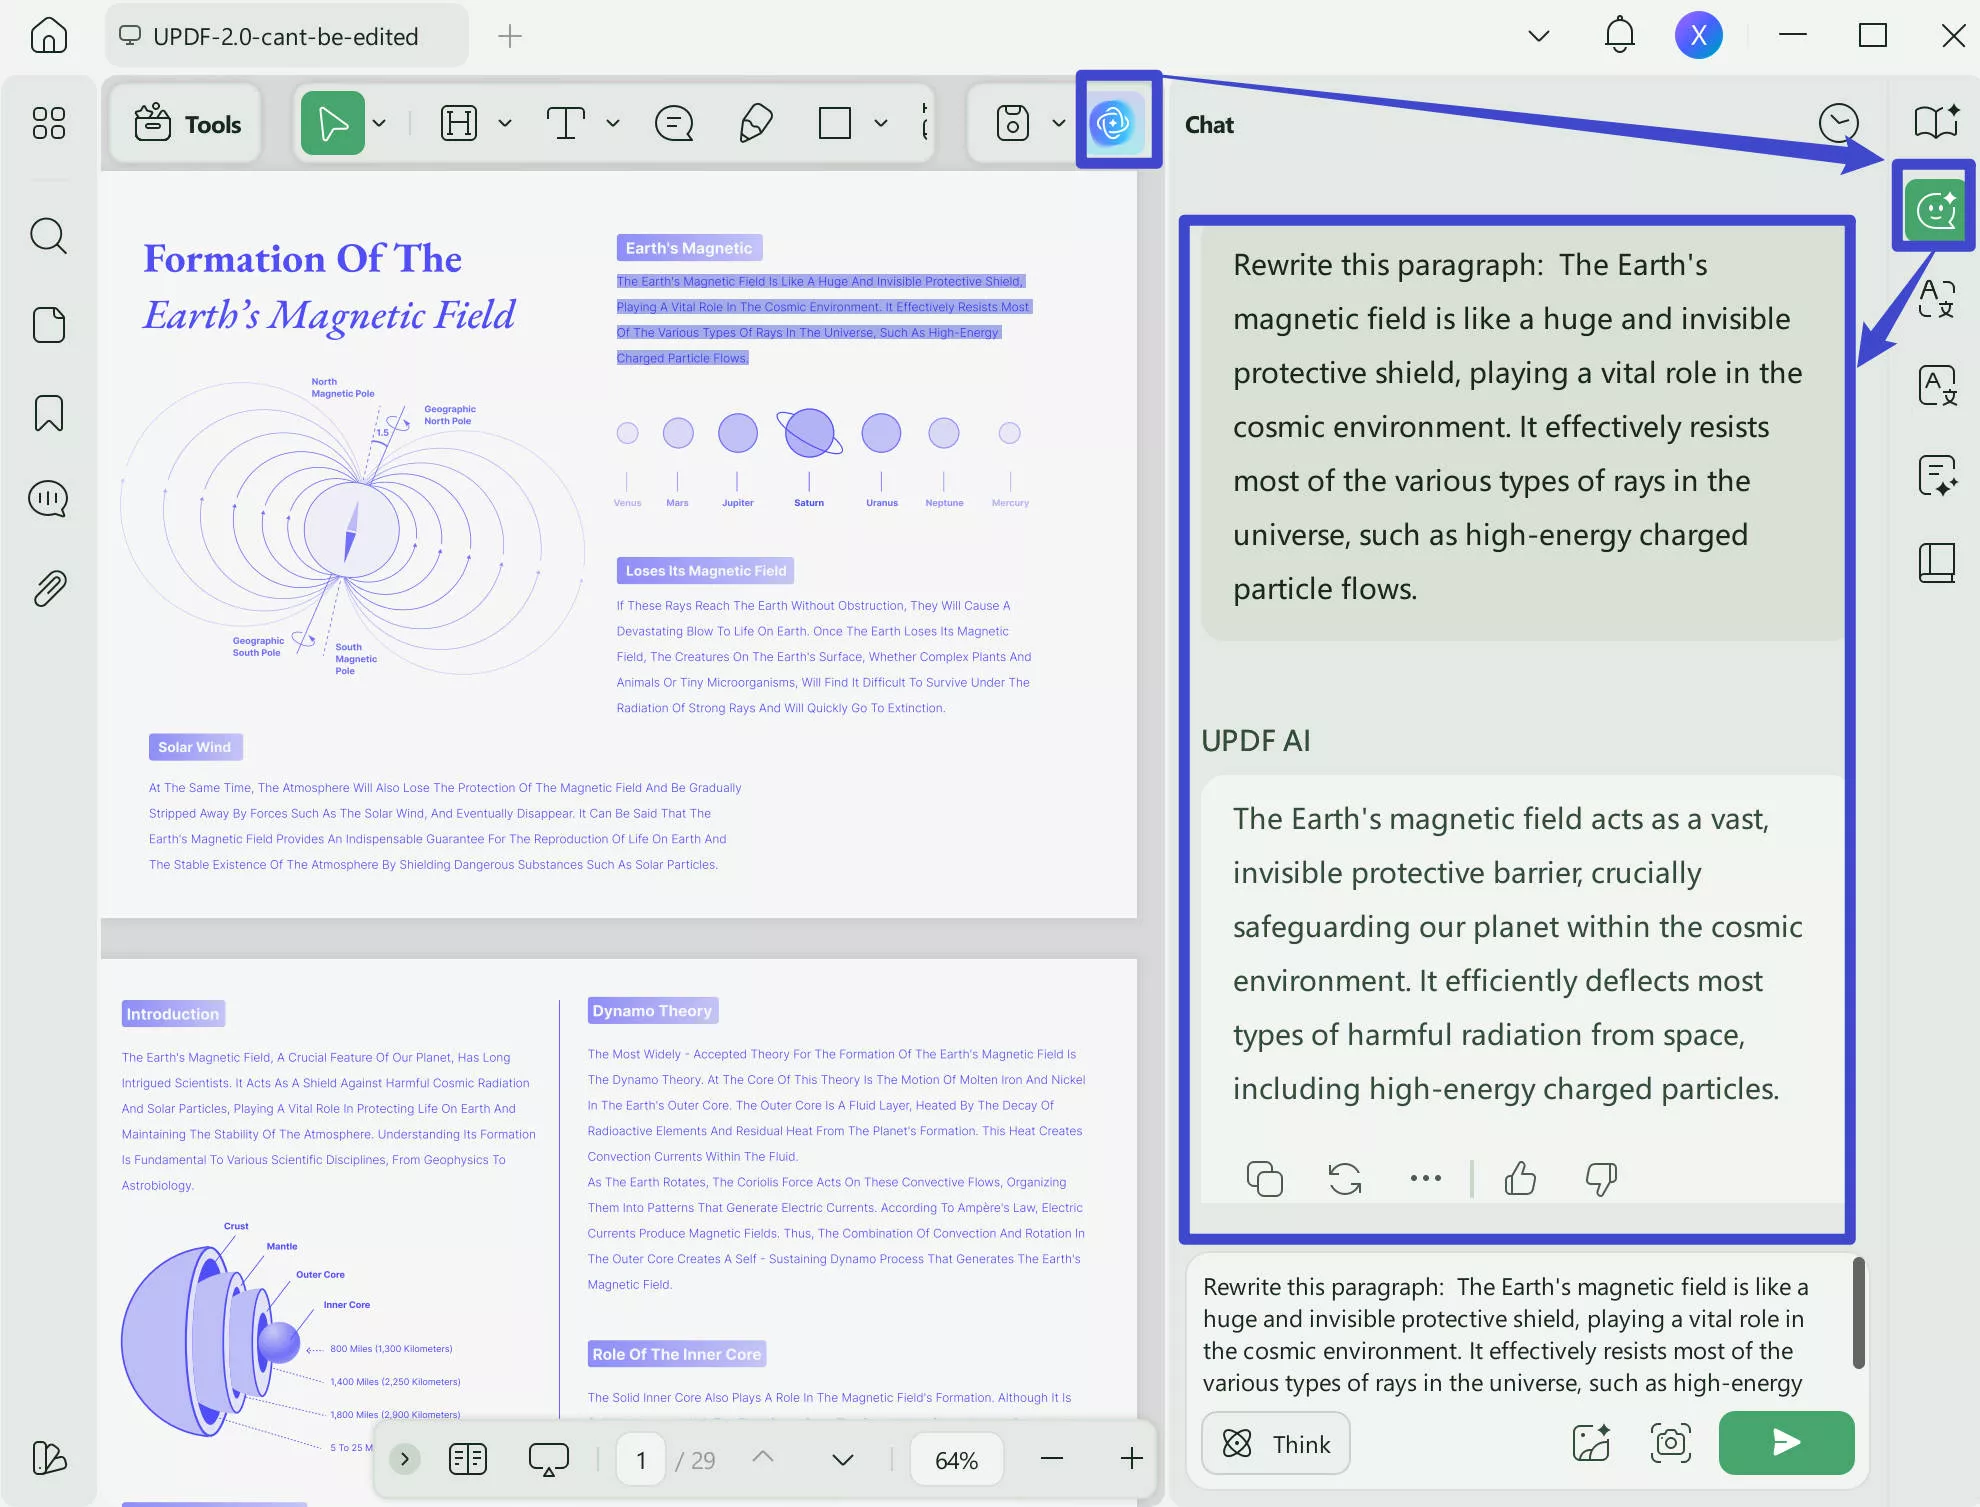Copy the UPDF AI response
The height and width of the screenshot is (1507, 1980).
coord(1264,1177)
